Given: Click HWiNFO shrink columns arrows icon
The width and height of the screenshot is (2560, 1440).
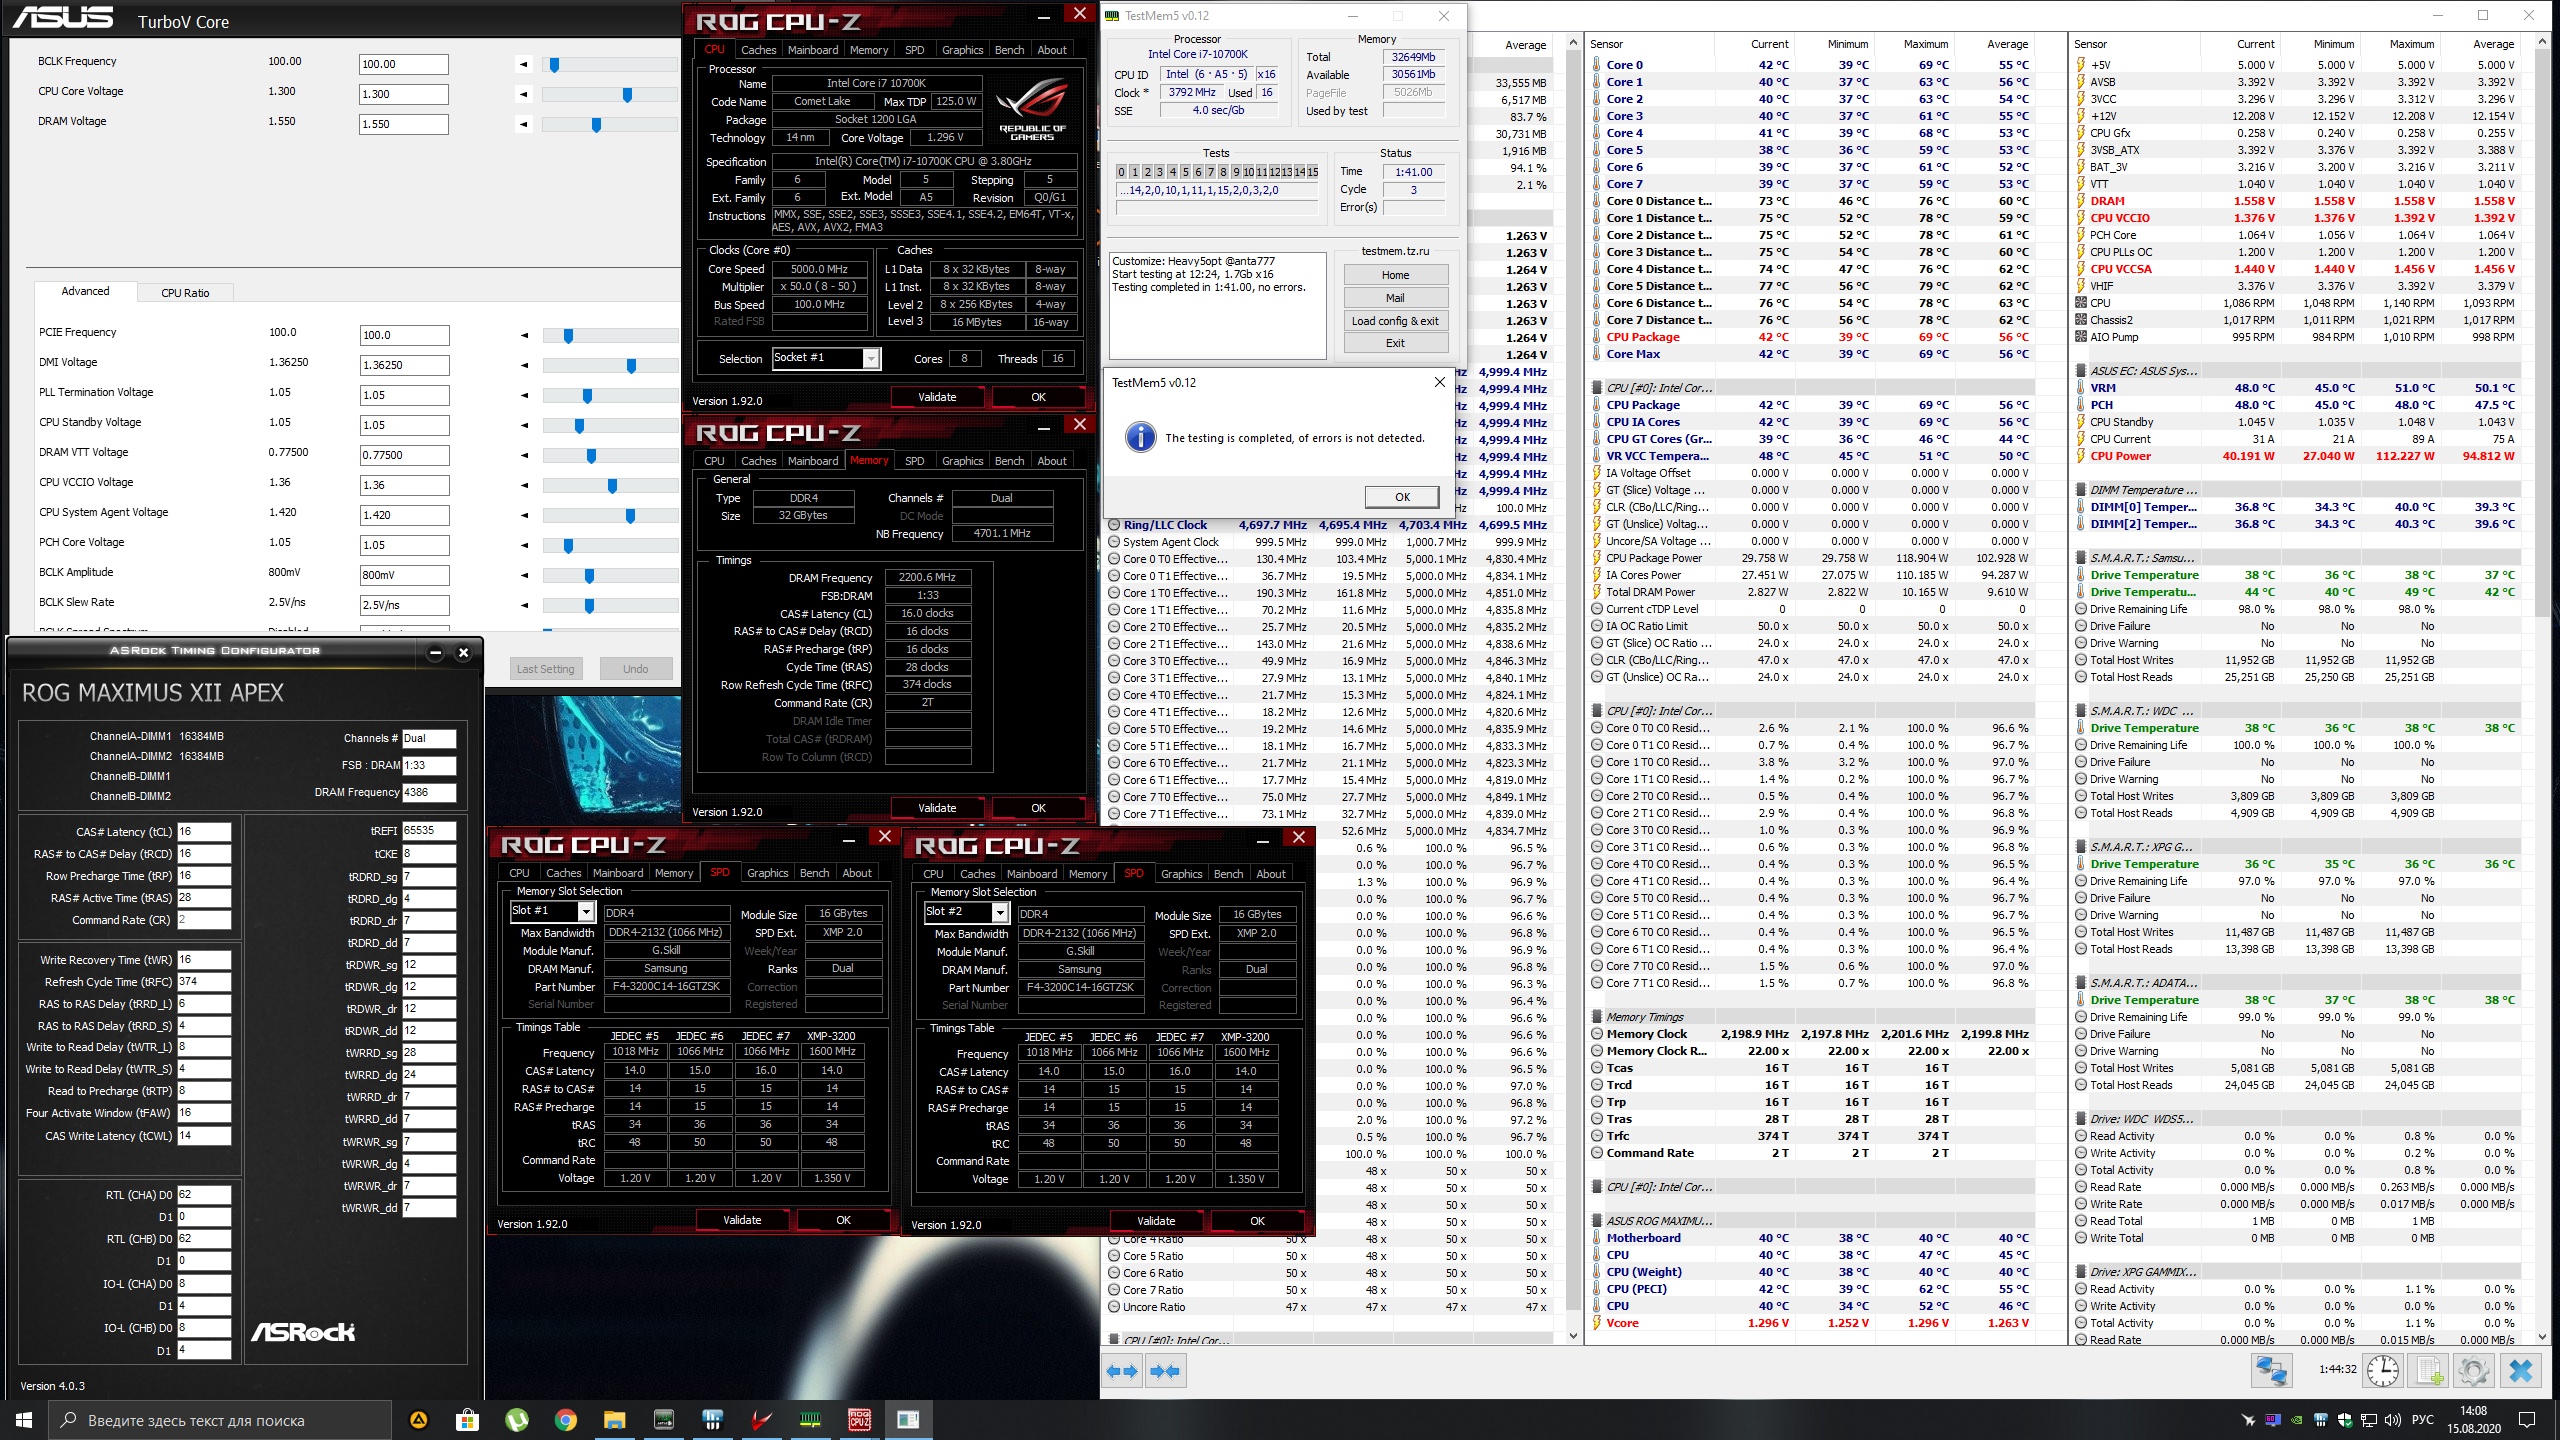Looking at the screenshot, I should point(1165,1371).
